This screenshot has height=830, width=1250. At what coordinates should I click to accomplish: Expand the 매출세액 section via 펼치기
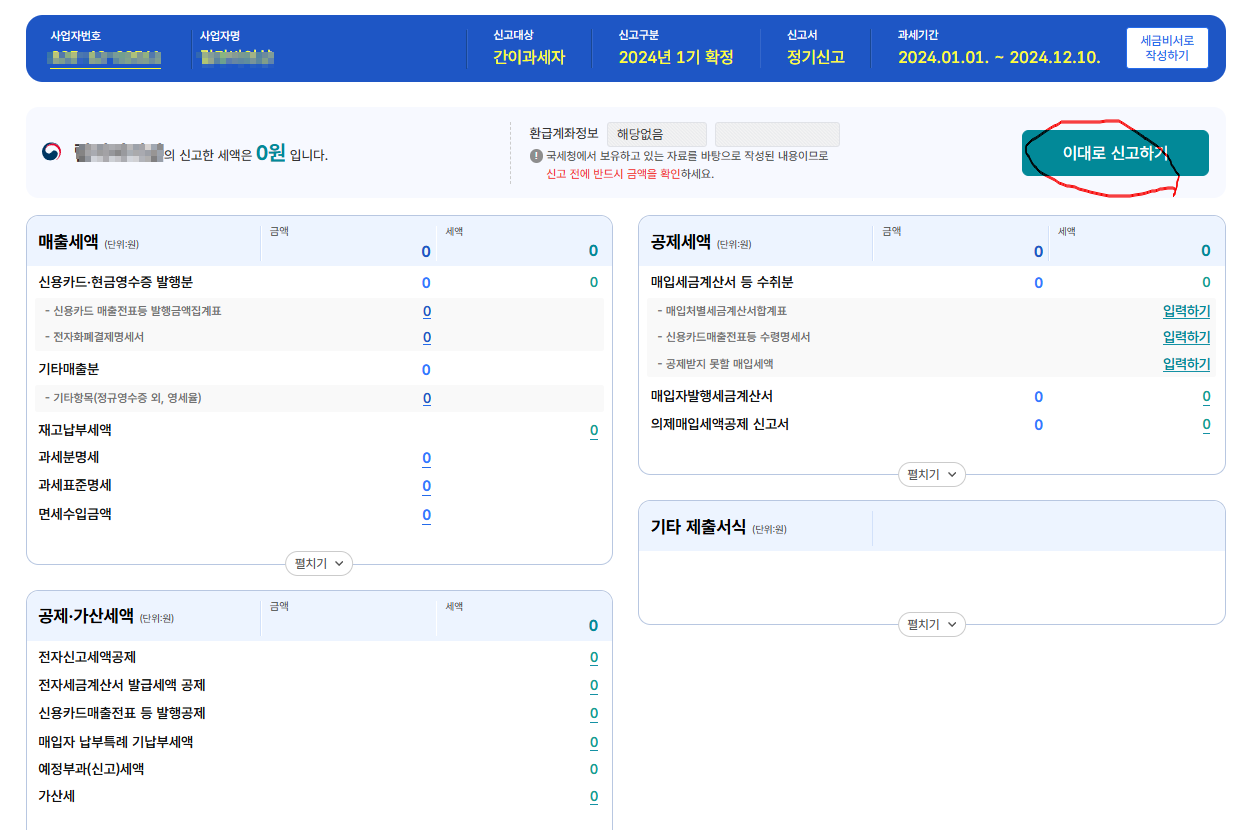318,563
